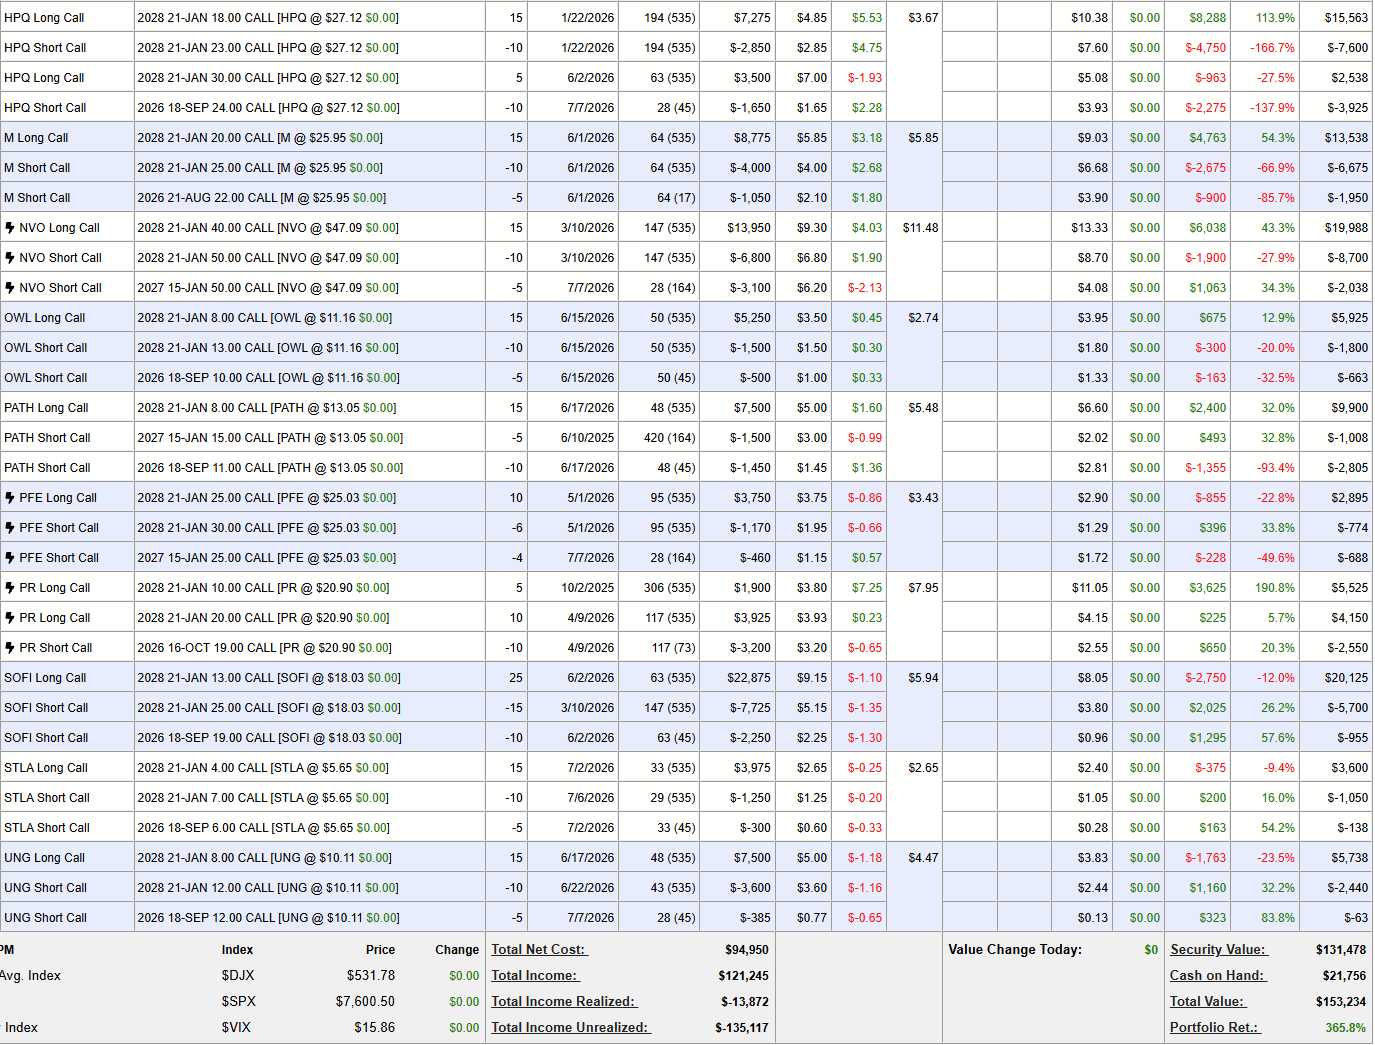The height and width of the screenshot is (1045, 1375).
Task: Select the STLA Long Call position name
Action: pos(46,768)
